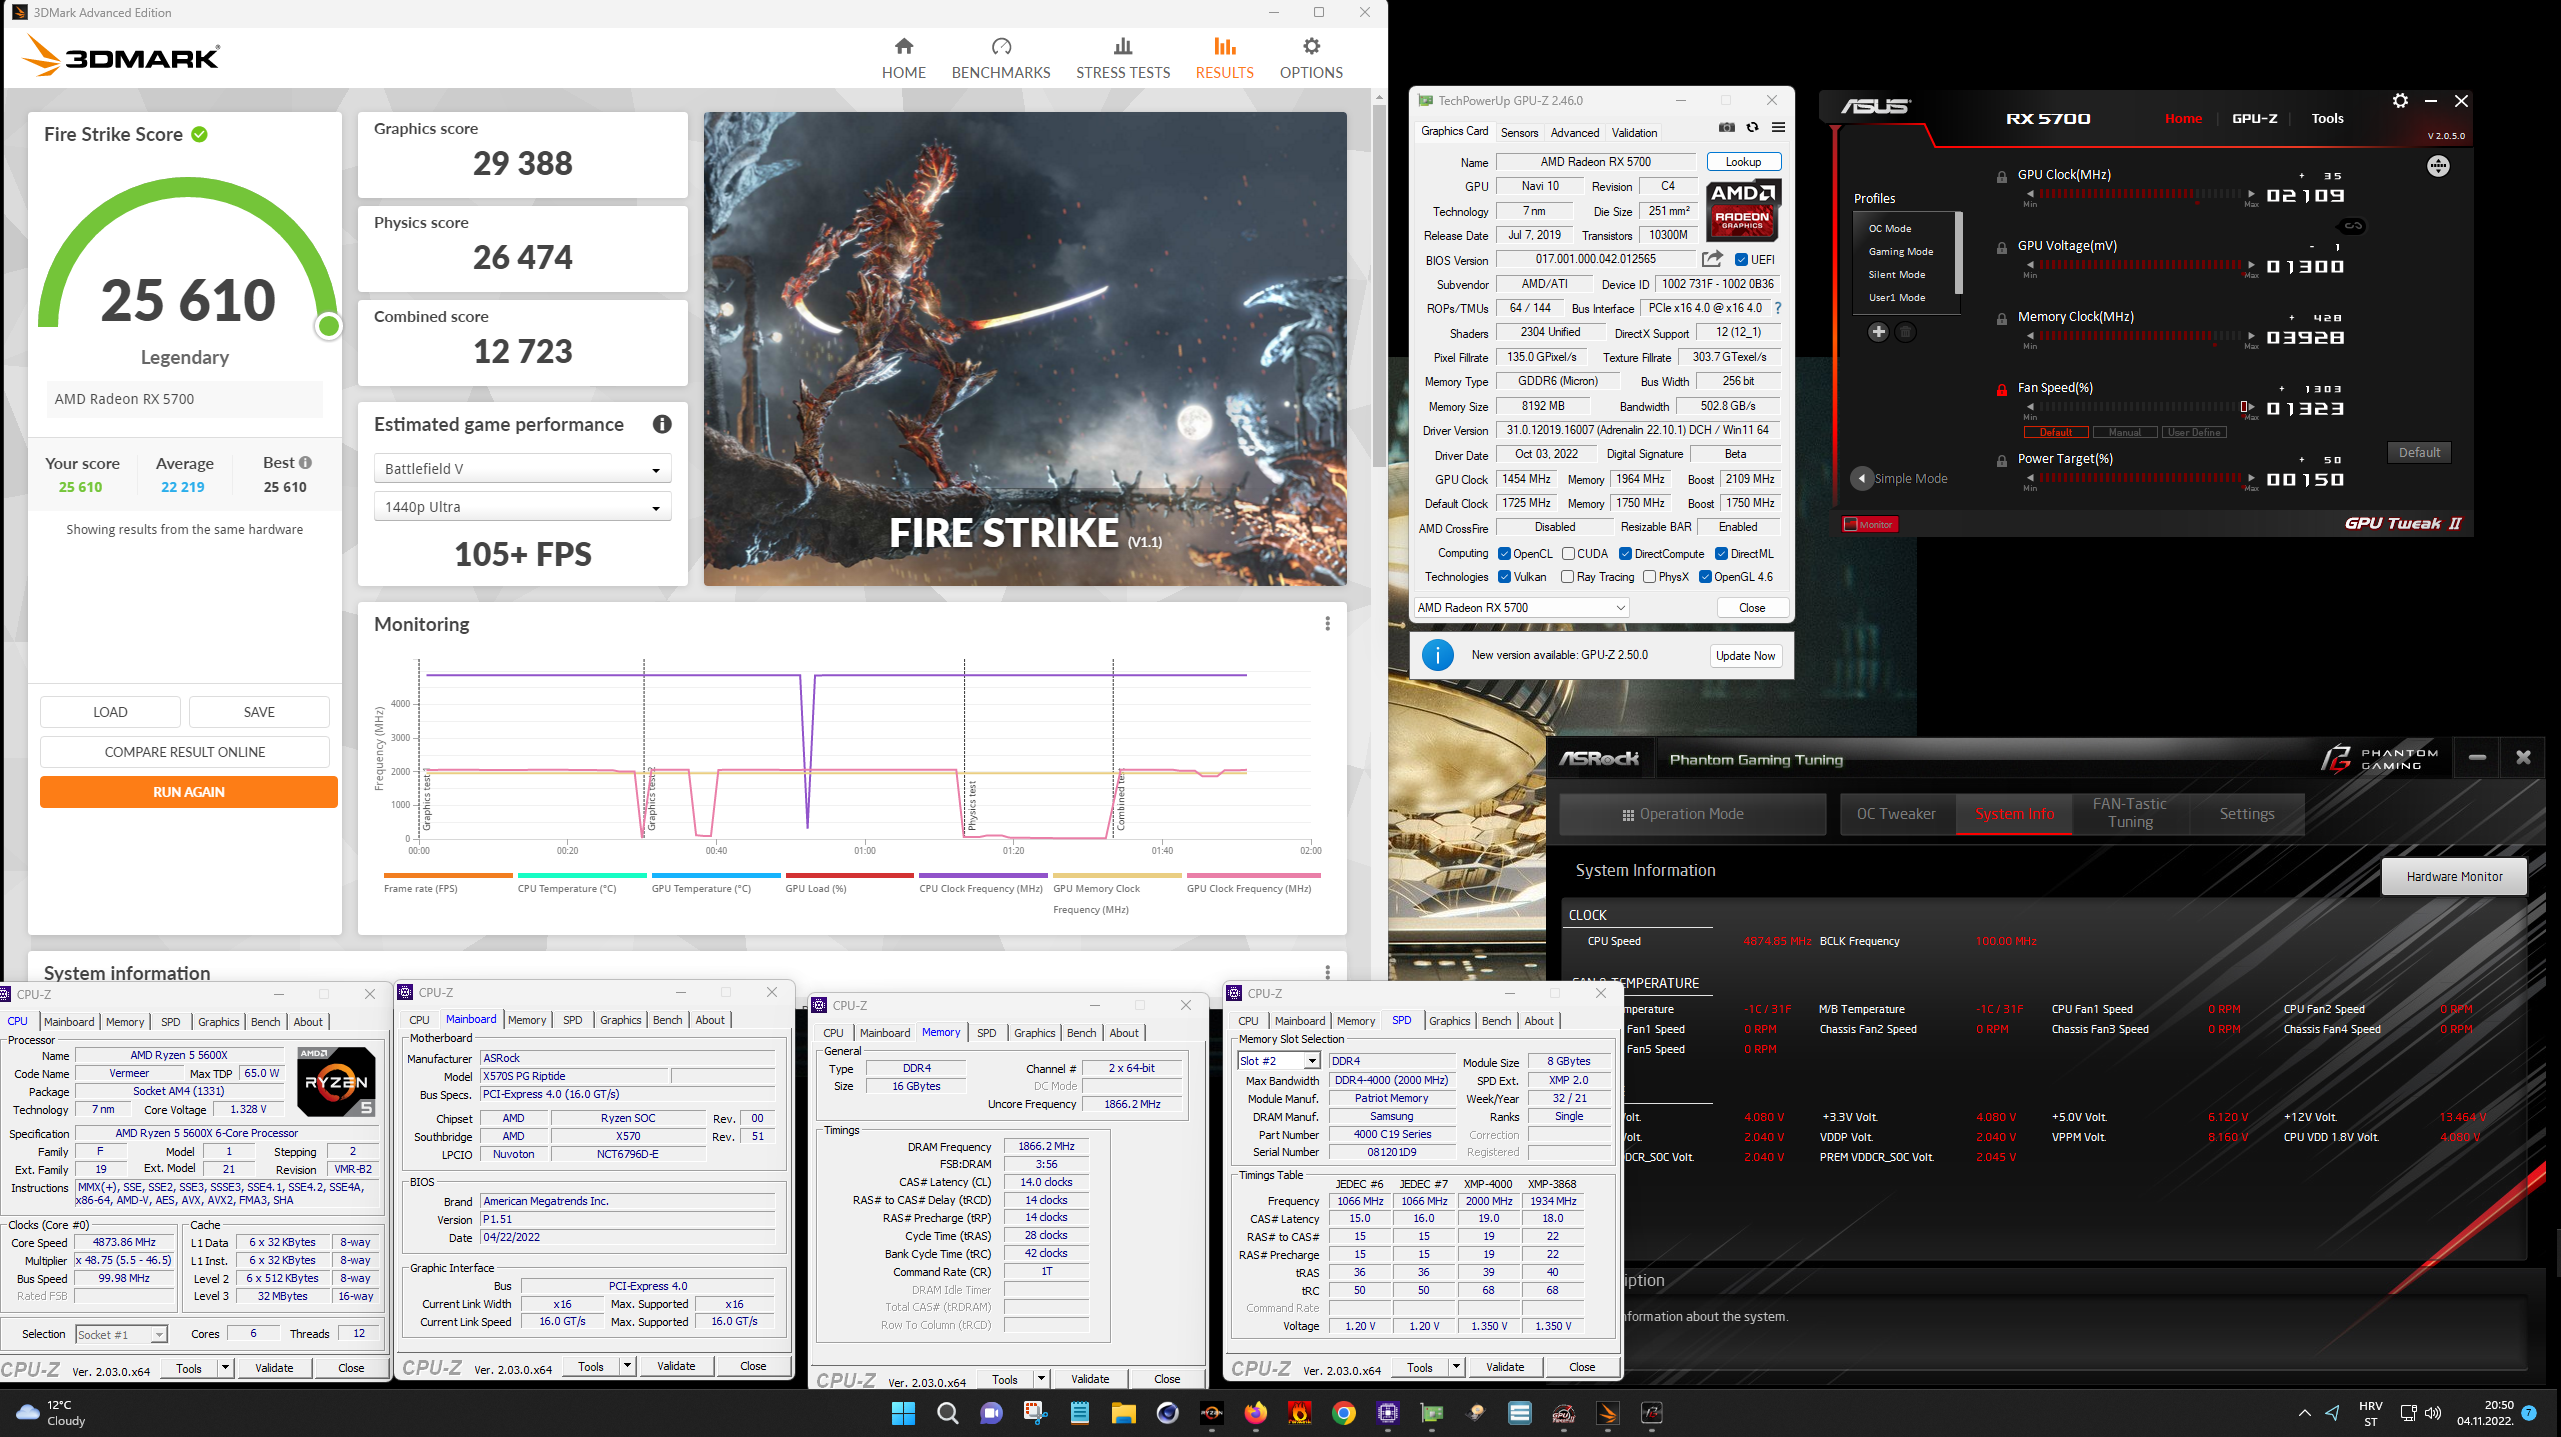Adjust the Power Target slider in GPU Tweak
The width and height of the screenshot is (2561, 1437).
point(2140,478)
